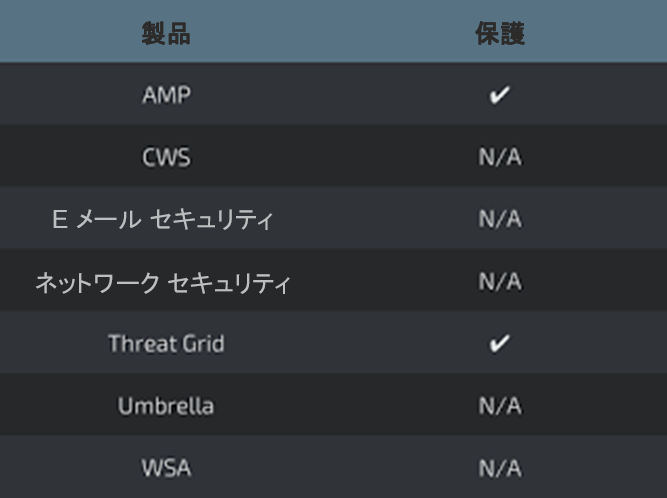Click the N/A value for E メール セキュリティ
667x498 pixels.
click(500, 220)
